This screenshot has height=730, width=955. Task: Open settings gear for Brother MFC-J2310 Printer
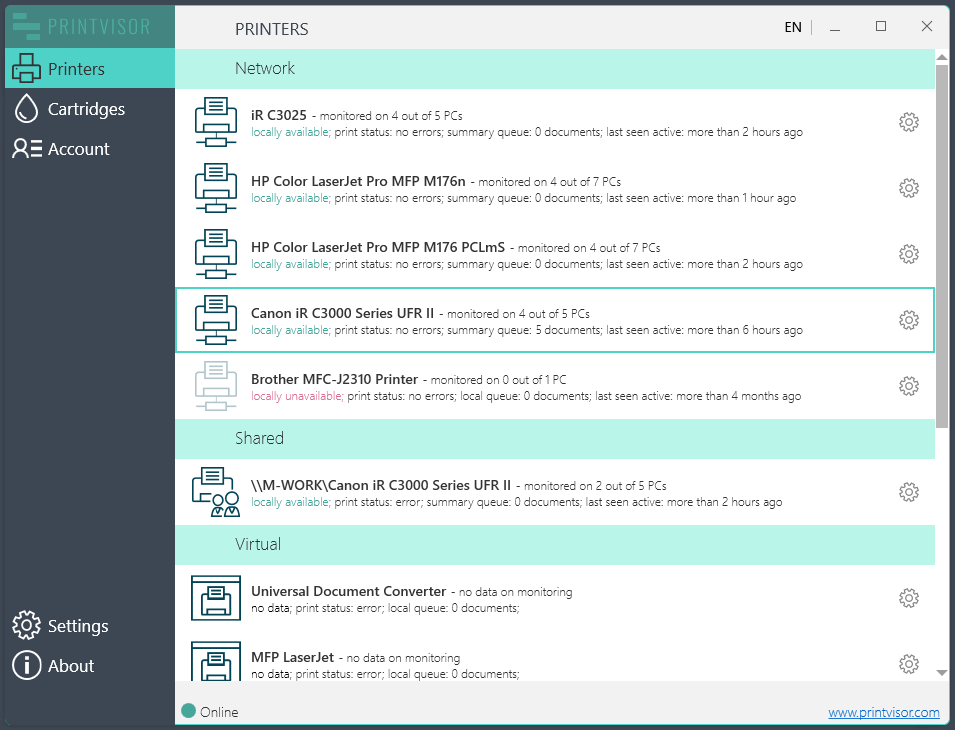click(908, 386)
